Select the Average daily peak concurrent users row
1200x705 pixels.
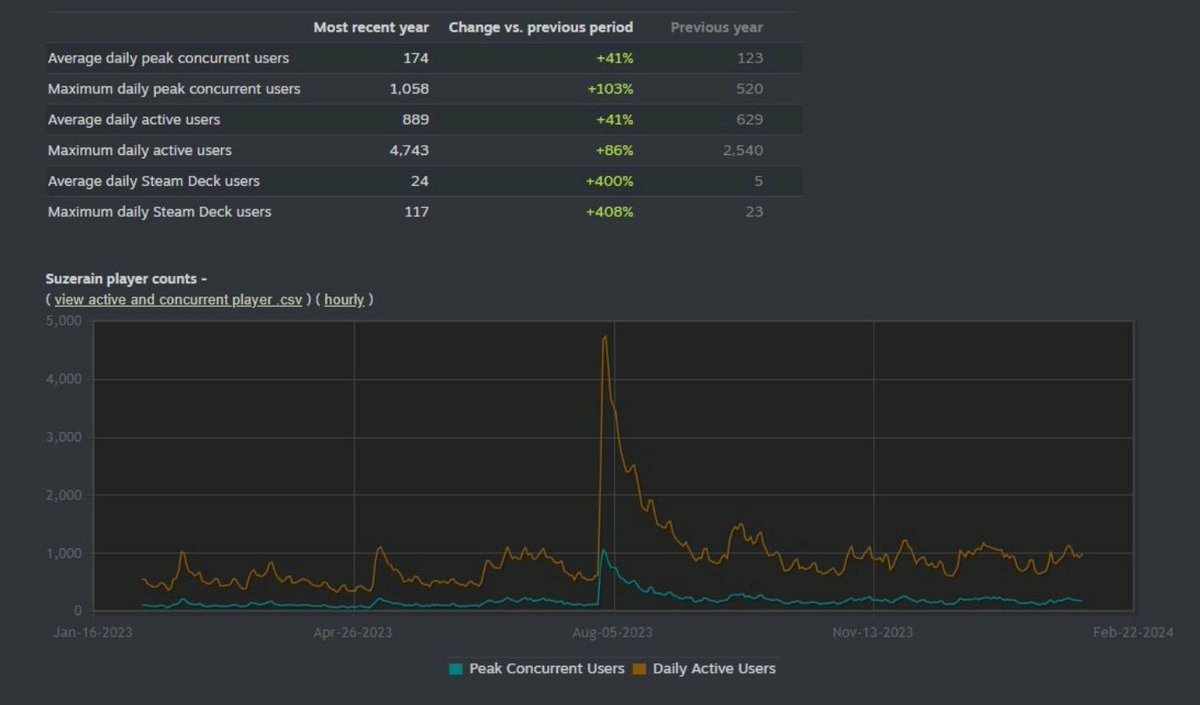tap(168, 58)
